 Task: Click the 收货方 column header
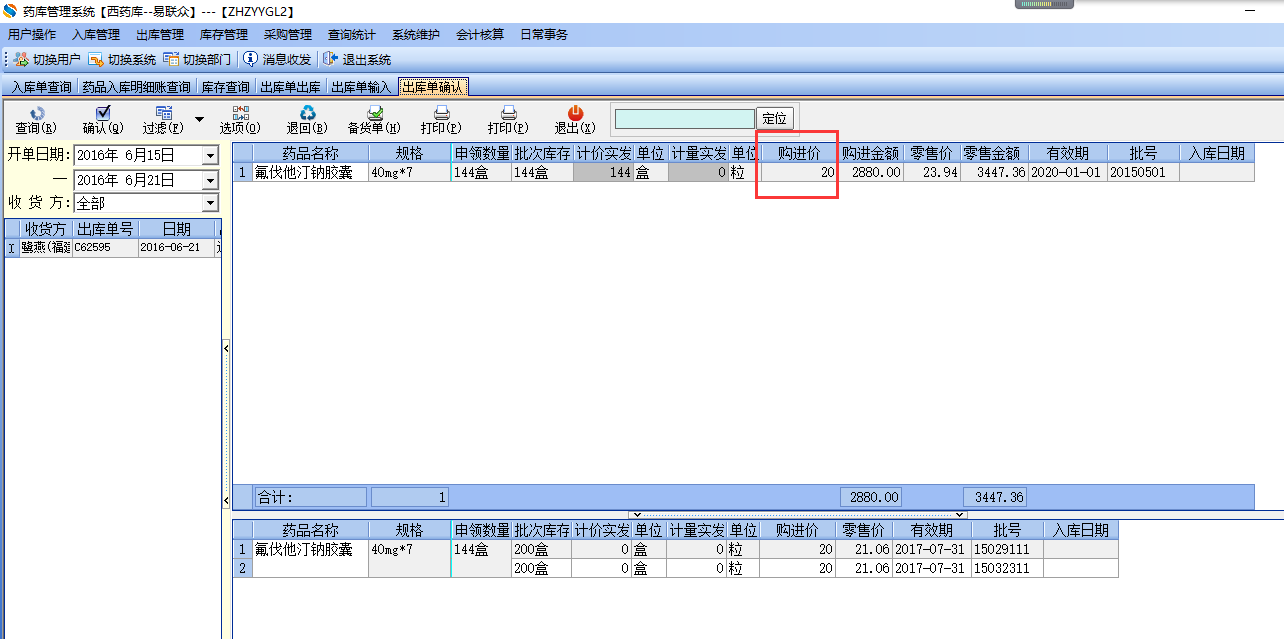coord(46,229)
